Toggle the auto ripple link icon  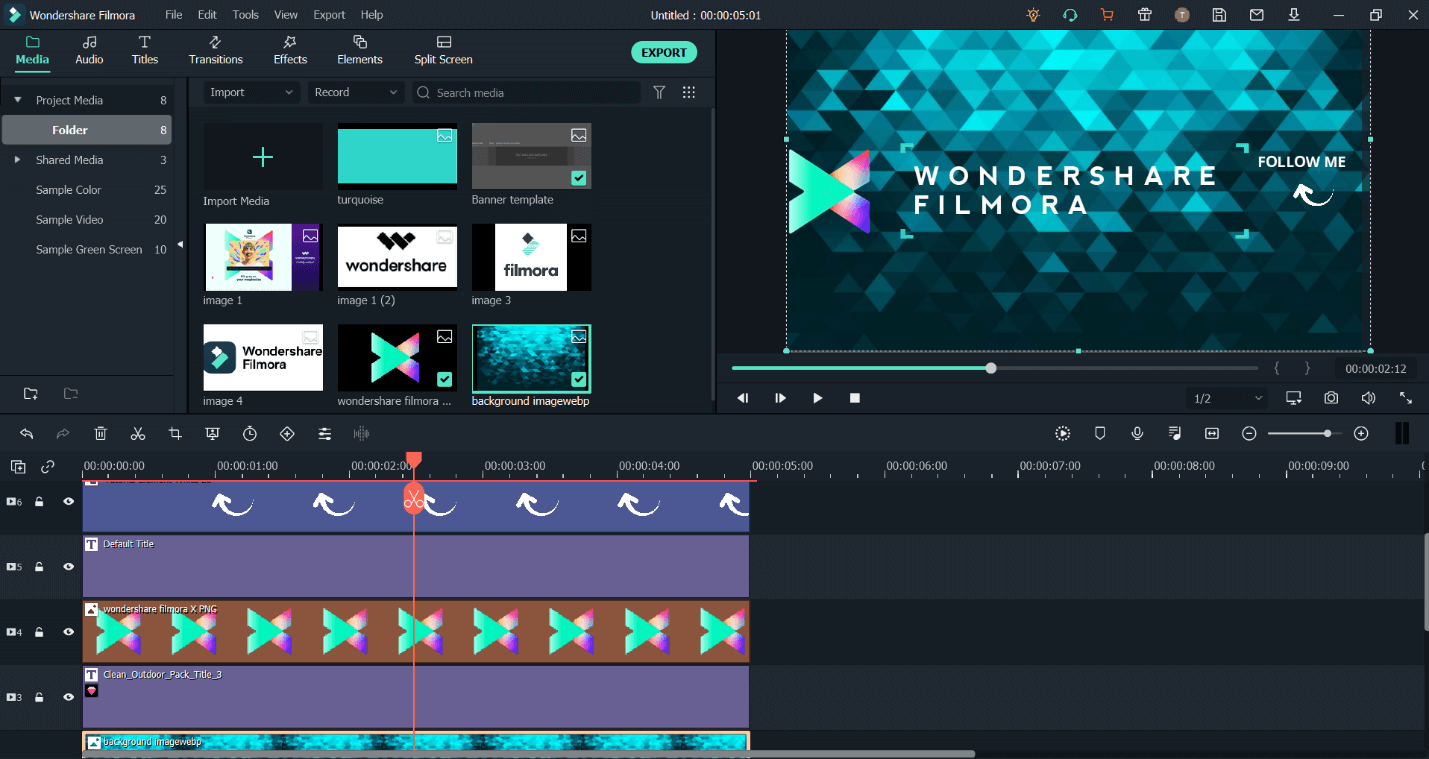coord(48,466)
